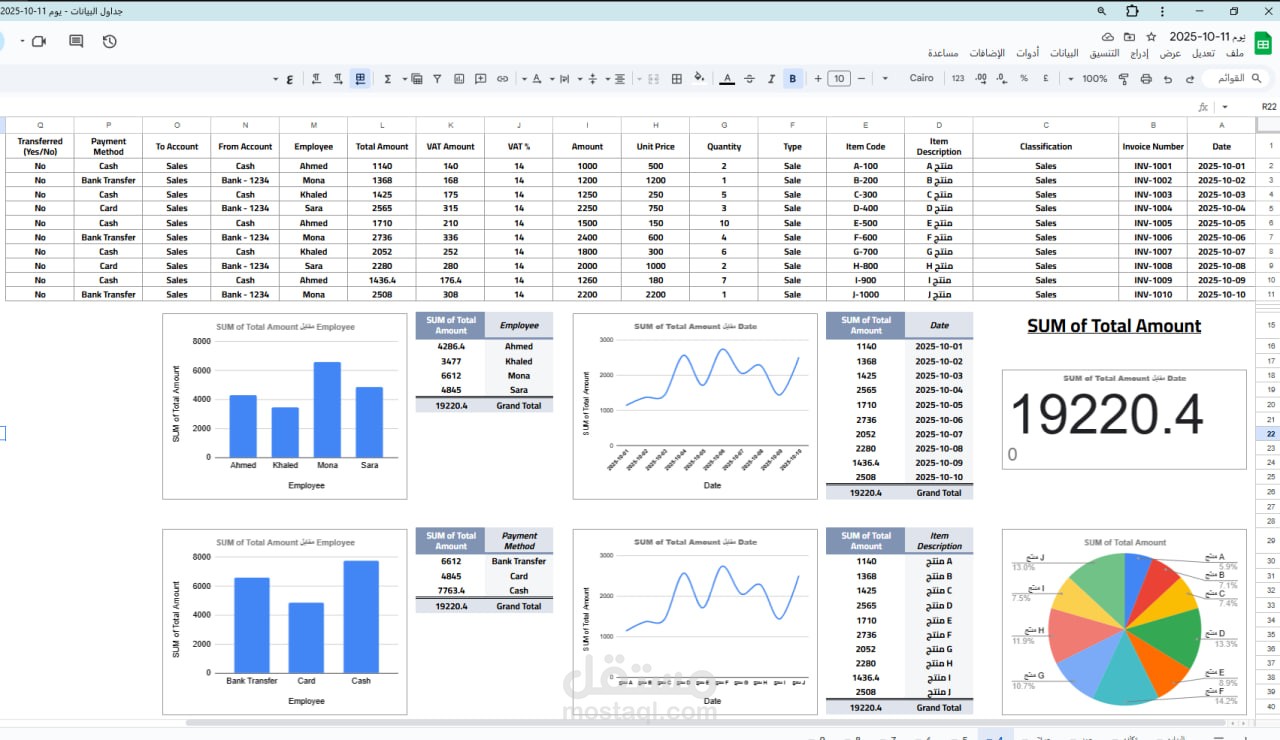
Task: Open the البيانات (Data) menu
Action: click(x=1063, y=53)
